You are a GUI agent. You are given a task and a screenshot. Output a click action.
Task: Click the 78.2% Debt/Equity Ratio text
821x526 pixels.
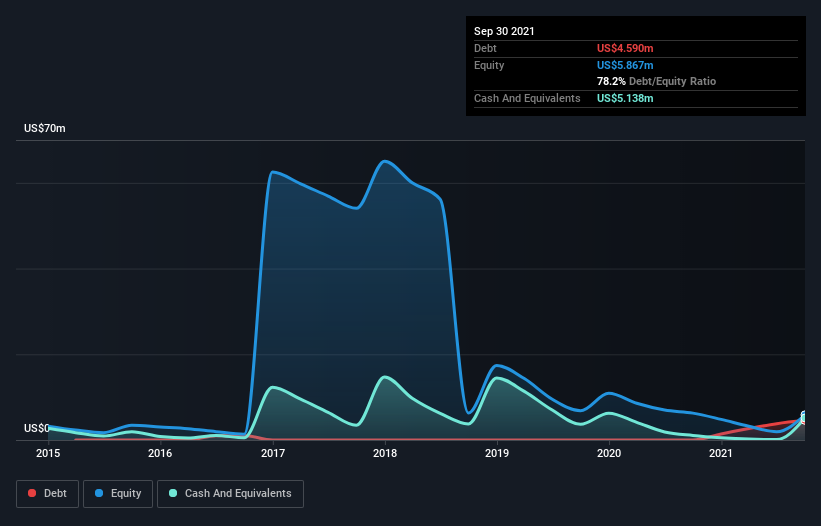pyautogui.click(x=657, y=81)
